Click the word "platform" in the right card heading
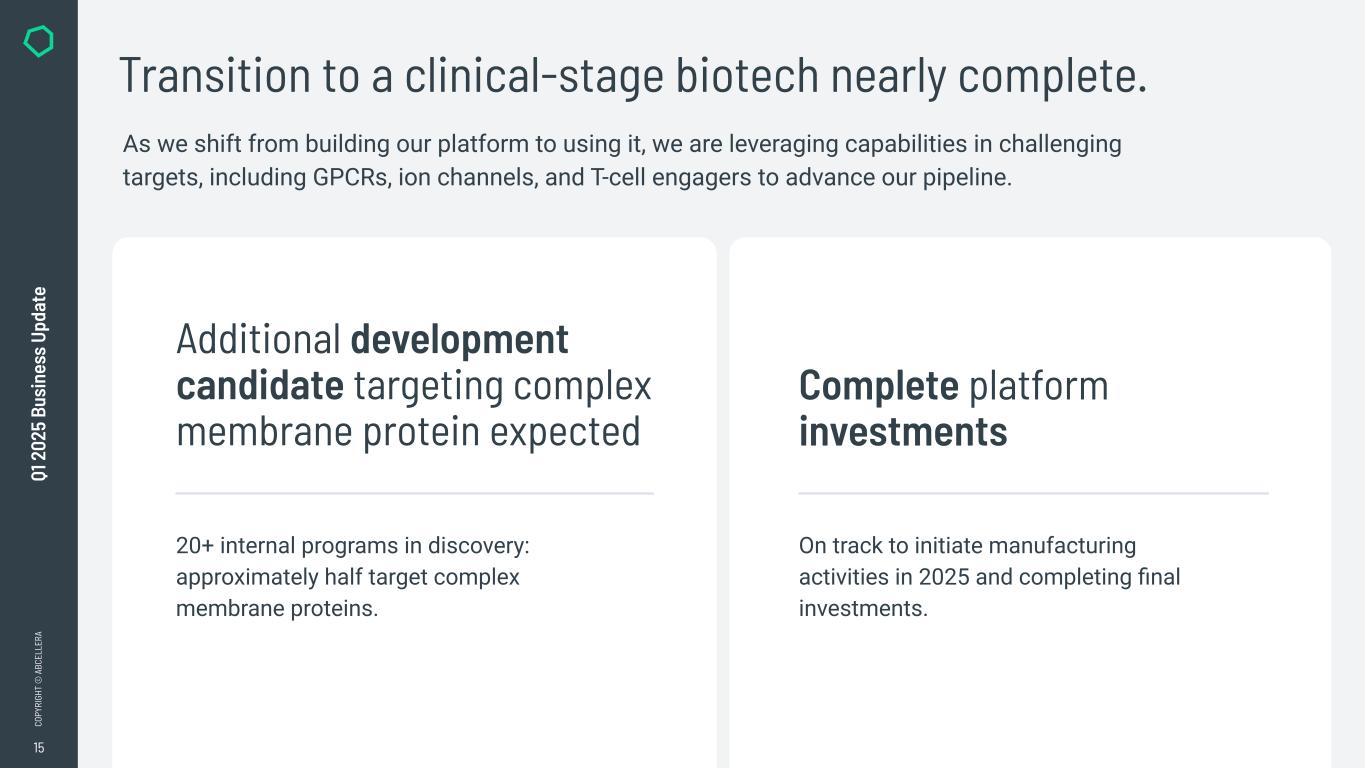This screenshot has height=768, width=1365. coord(1039,386)
